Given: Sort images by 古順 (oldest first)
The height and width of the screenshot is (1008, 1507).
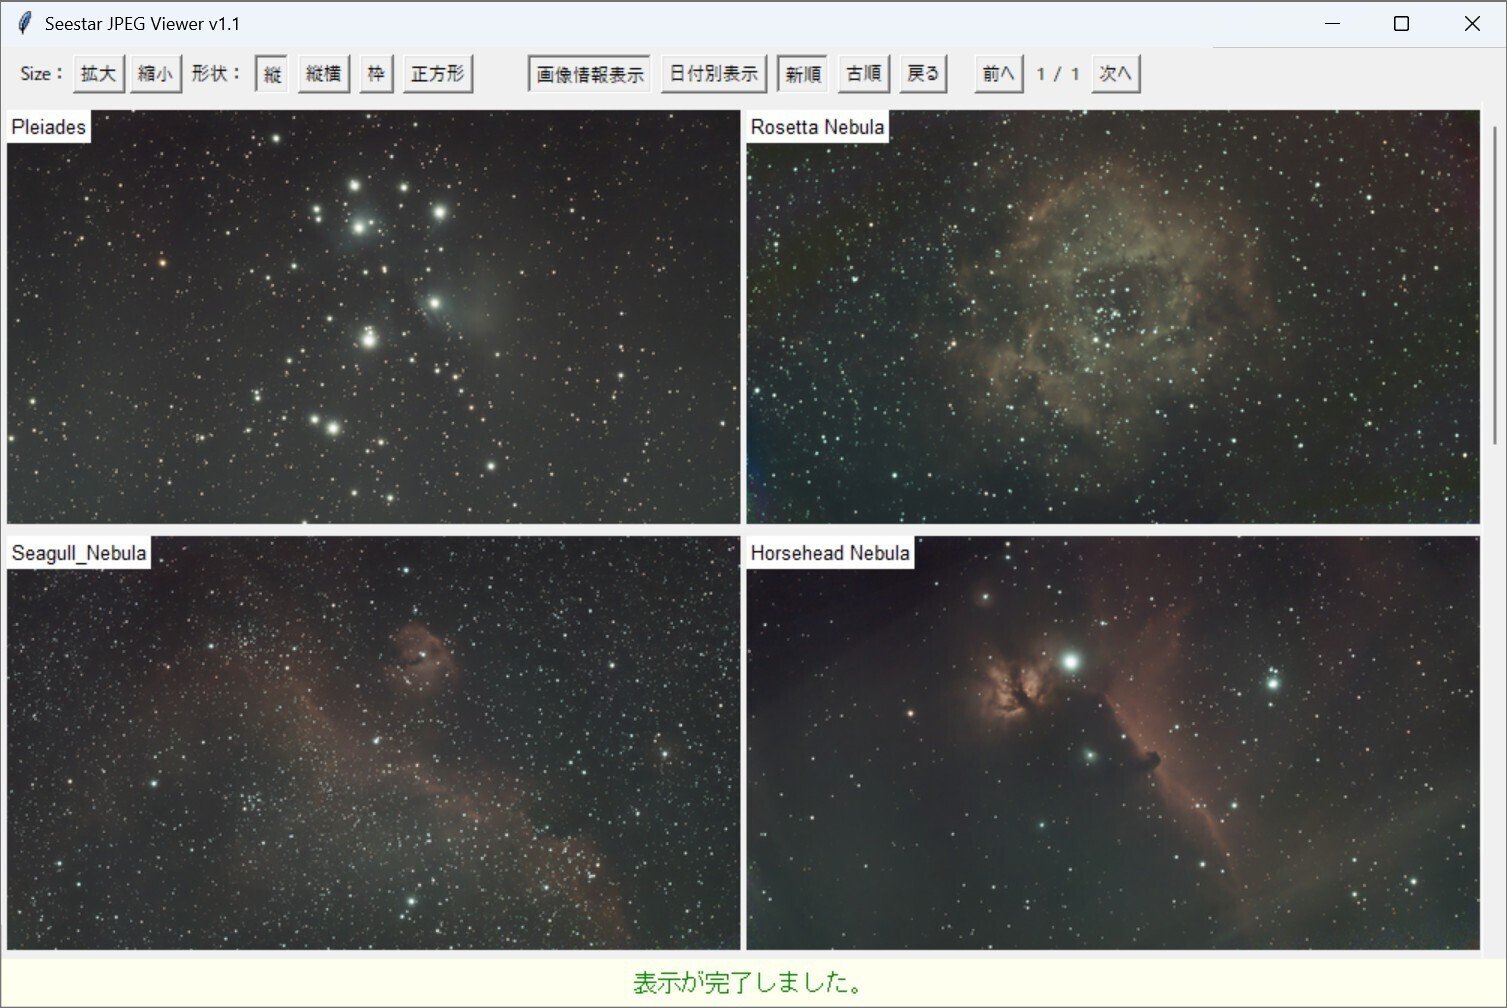Looking at the screenshot, I should coord(862,72).
